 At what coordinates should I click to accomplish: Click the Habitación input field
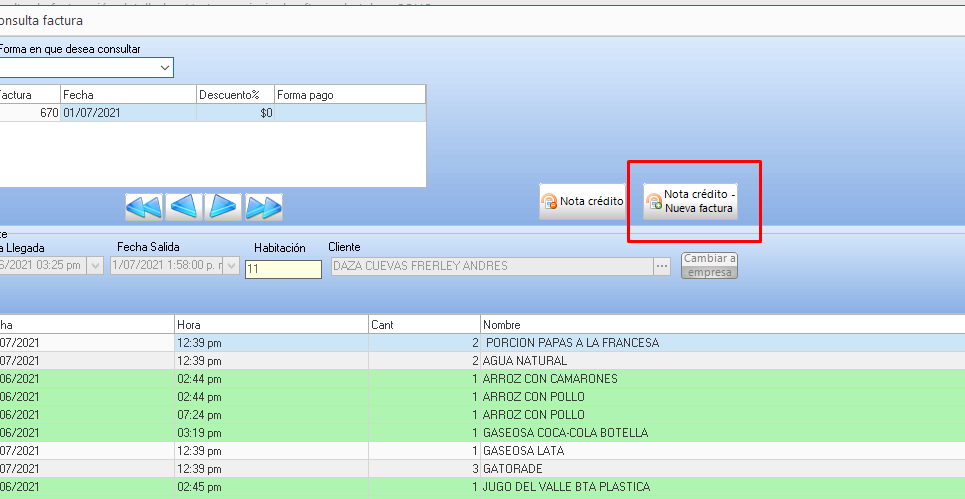[x=283, y=269]
